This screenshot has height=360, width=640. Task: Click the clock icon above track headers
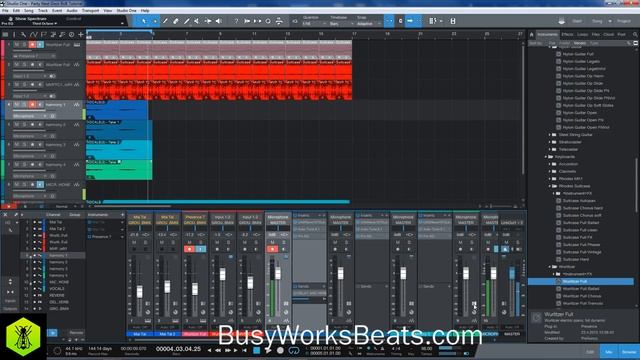click(71, 35)
